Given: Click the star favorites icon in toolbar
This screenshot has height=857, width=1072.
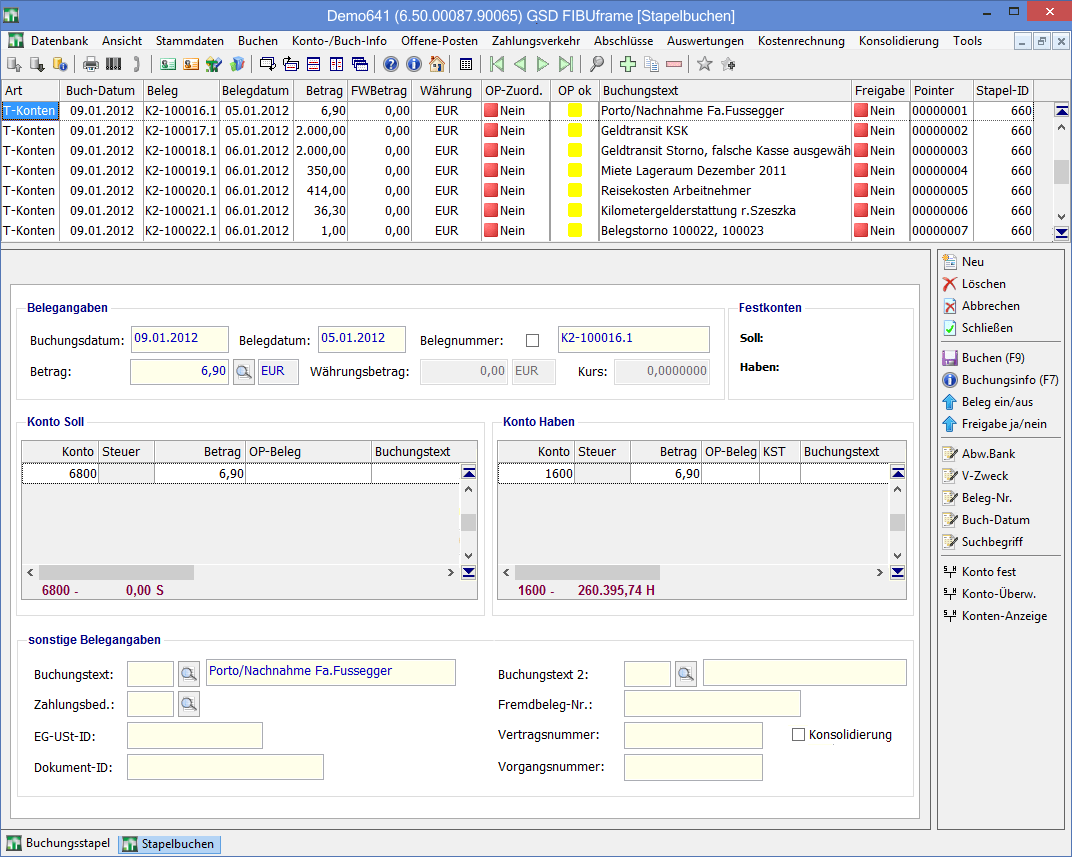Looking at the screenshot, I should 704,65.
